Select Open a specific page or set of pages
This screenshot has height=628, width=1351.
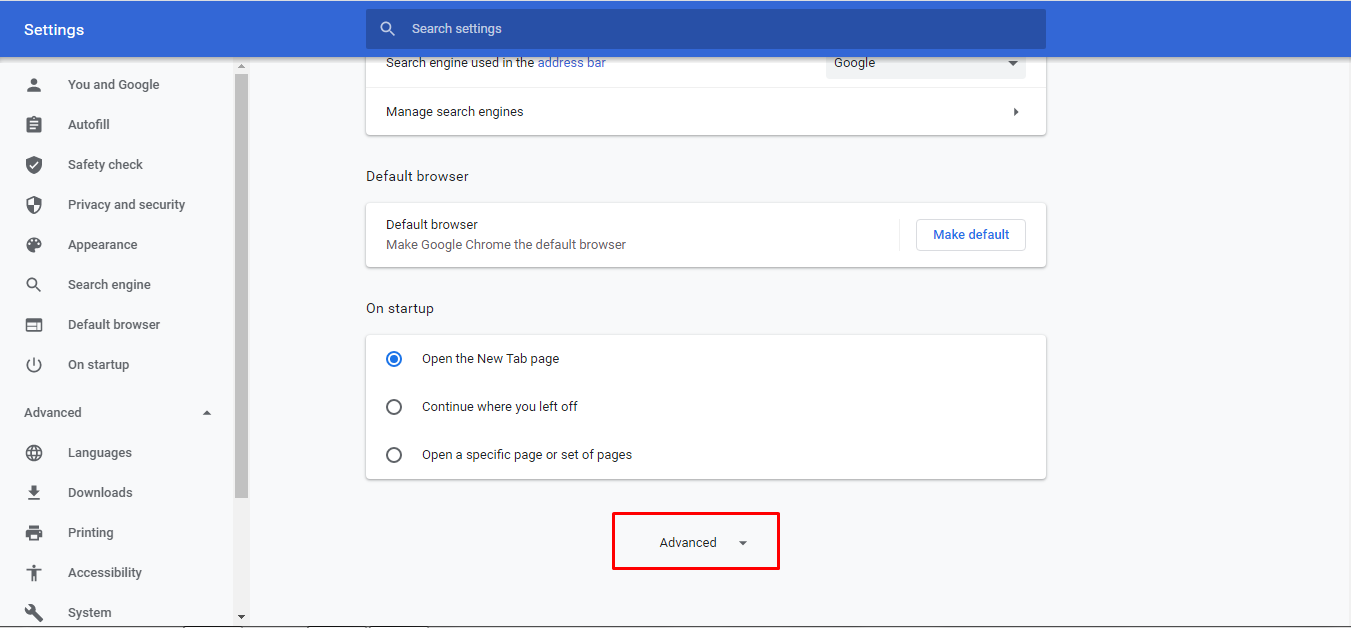point(393,454)
